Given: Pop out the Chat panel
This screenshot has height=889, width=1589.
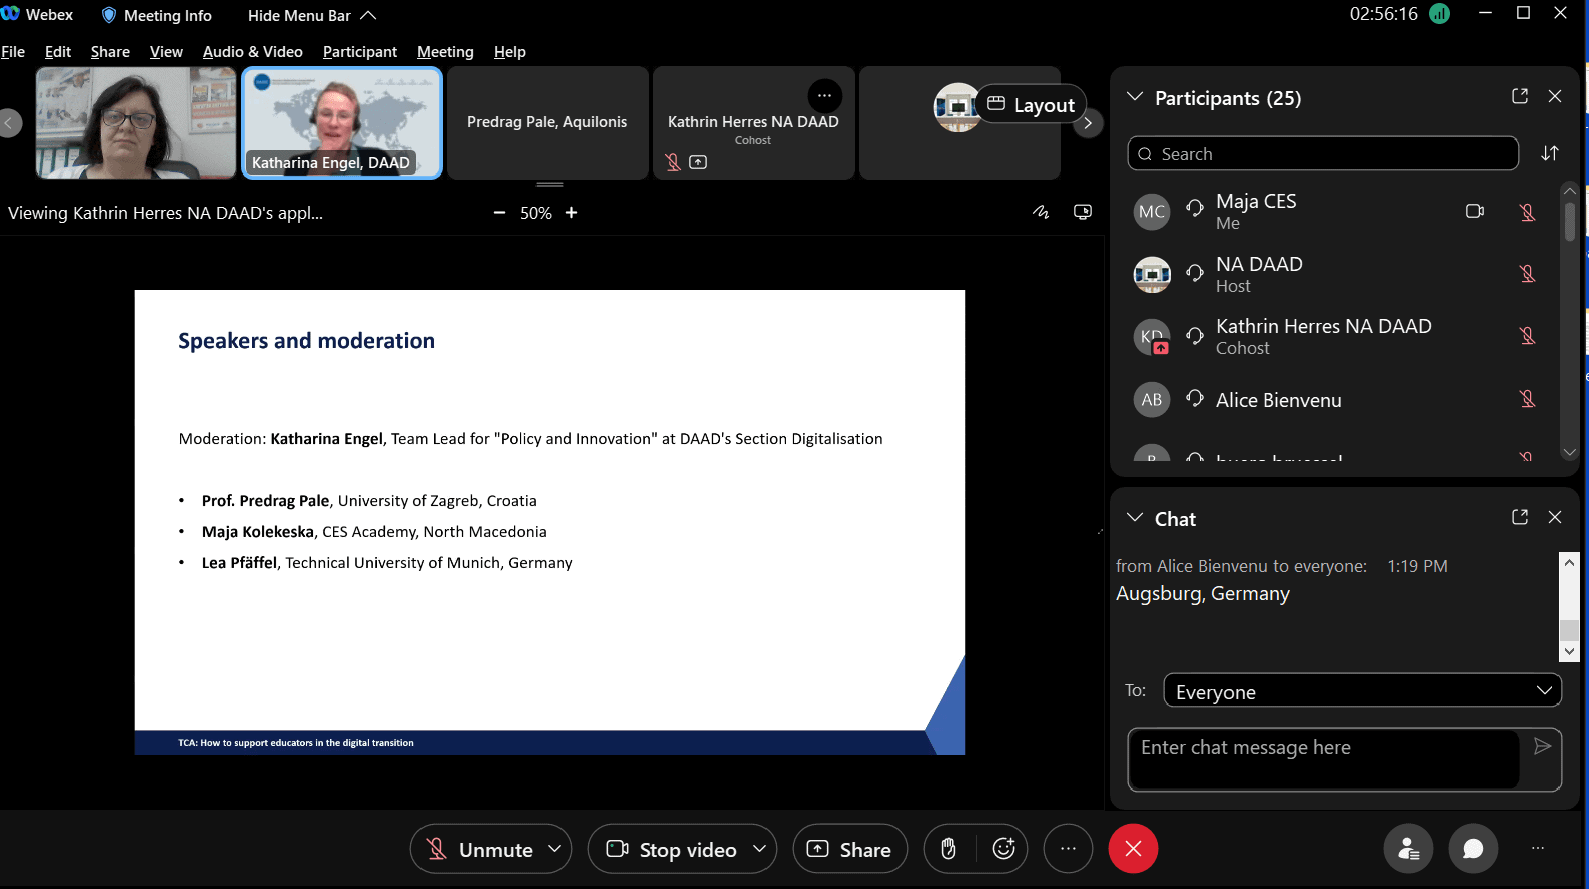Looking at the screenshot, I should [x=1519, y=517].
